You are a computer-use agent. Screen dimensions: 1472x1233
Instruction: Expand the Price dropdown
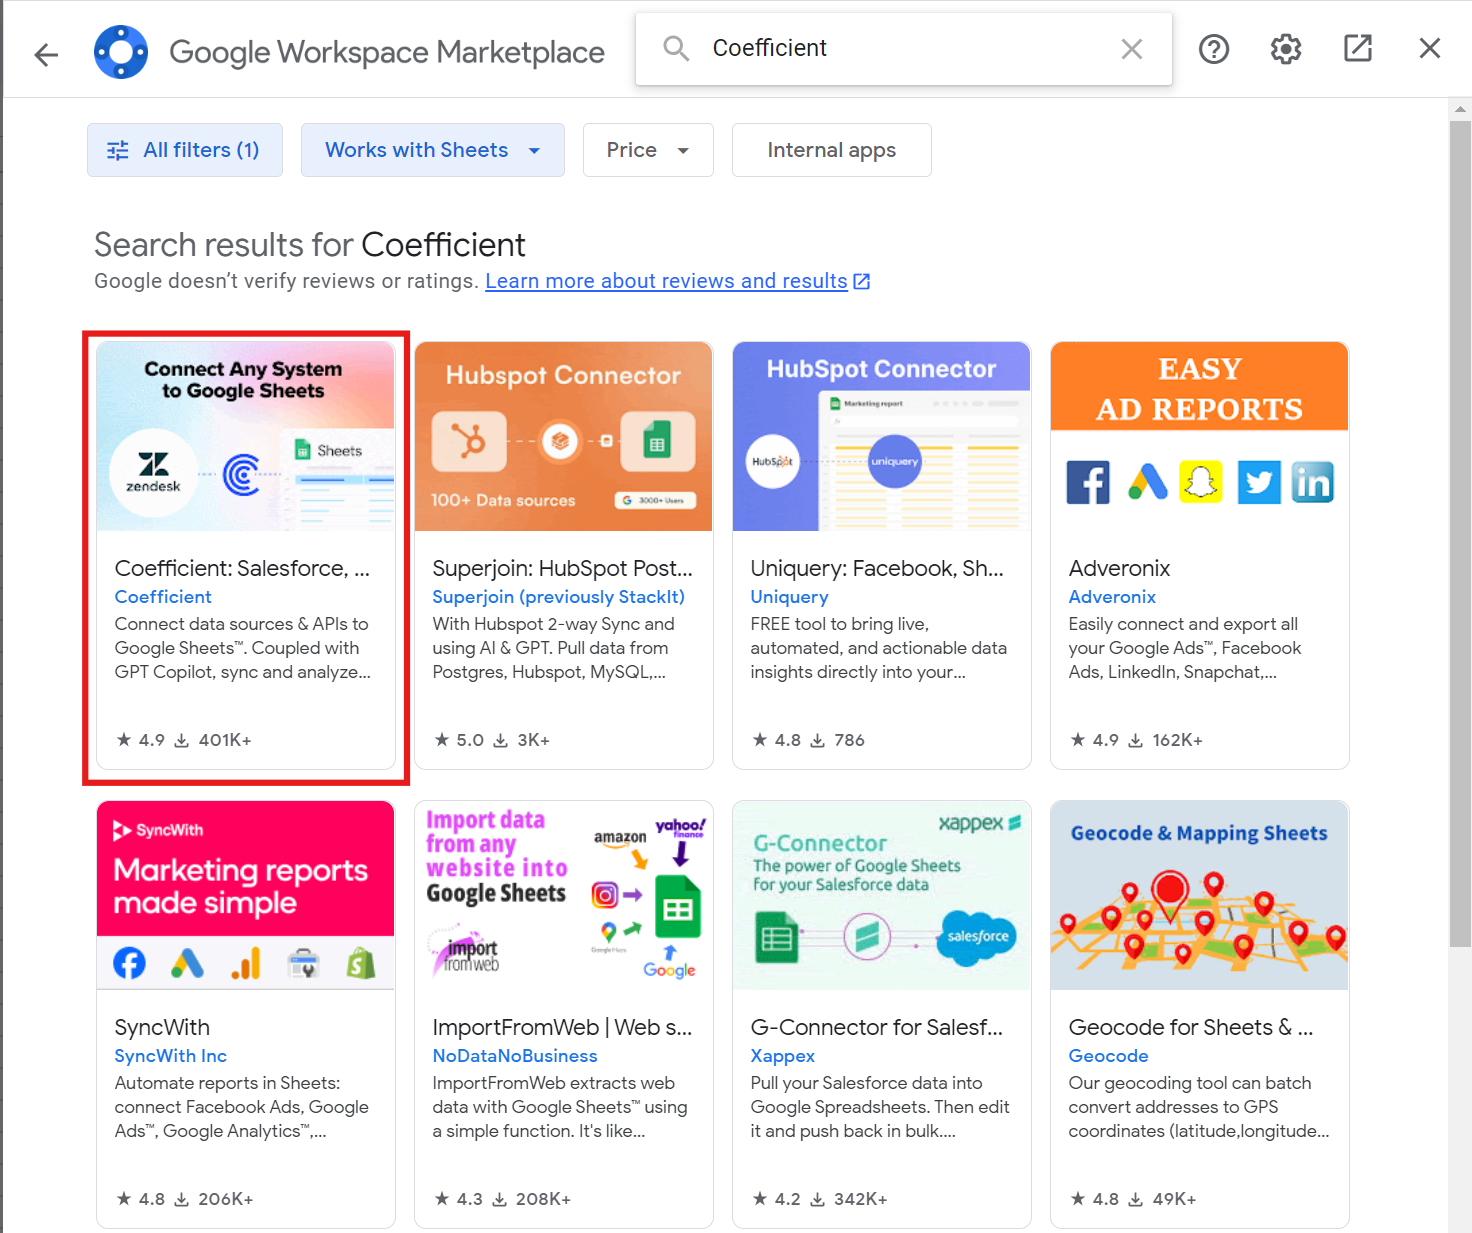(x=648, y=150)
